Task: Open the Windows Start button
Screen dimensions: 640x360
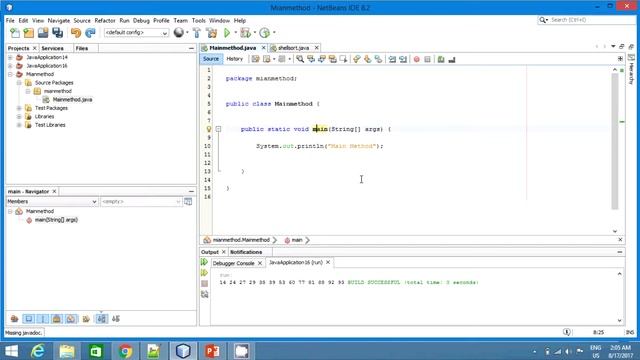Action: coord(11,351)
